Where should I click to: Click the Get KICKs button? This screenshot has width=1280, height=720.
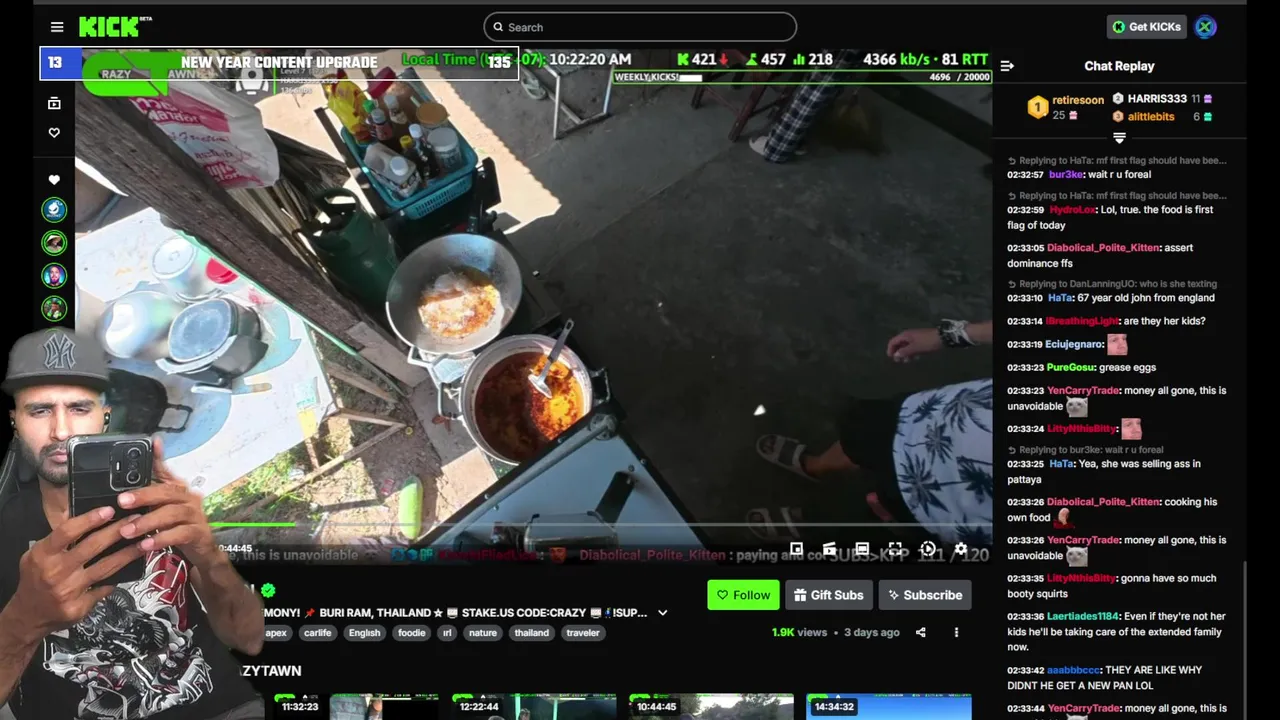[1146, 27]
